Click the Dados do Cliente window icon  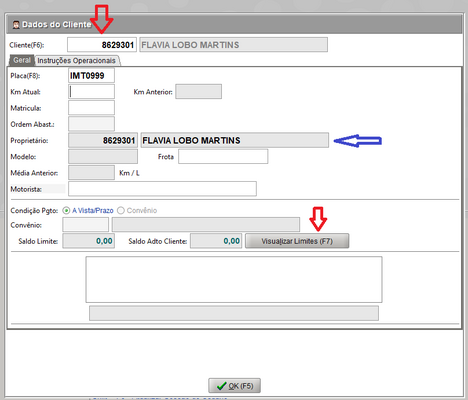coord(16,24)
